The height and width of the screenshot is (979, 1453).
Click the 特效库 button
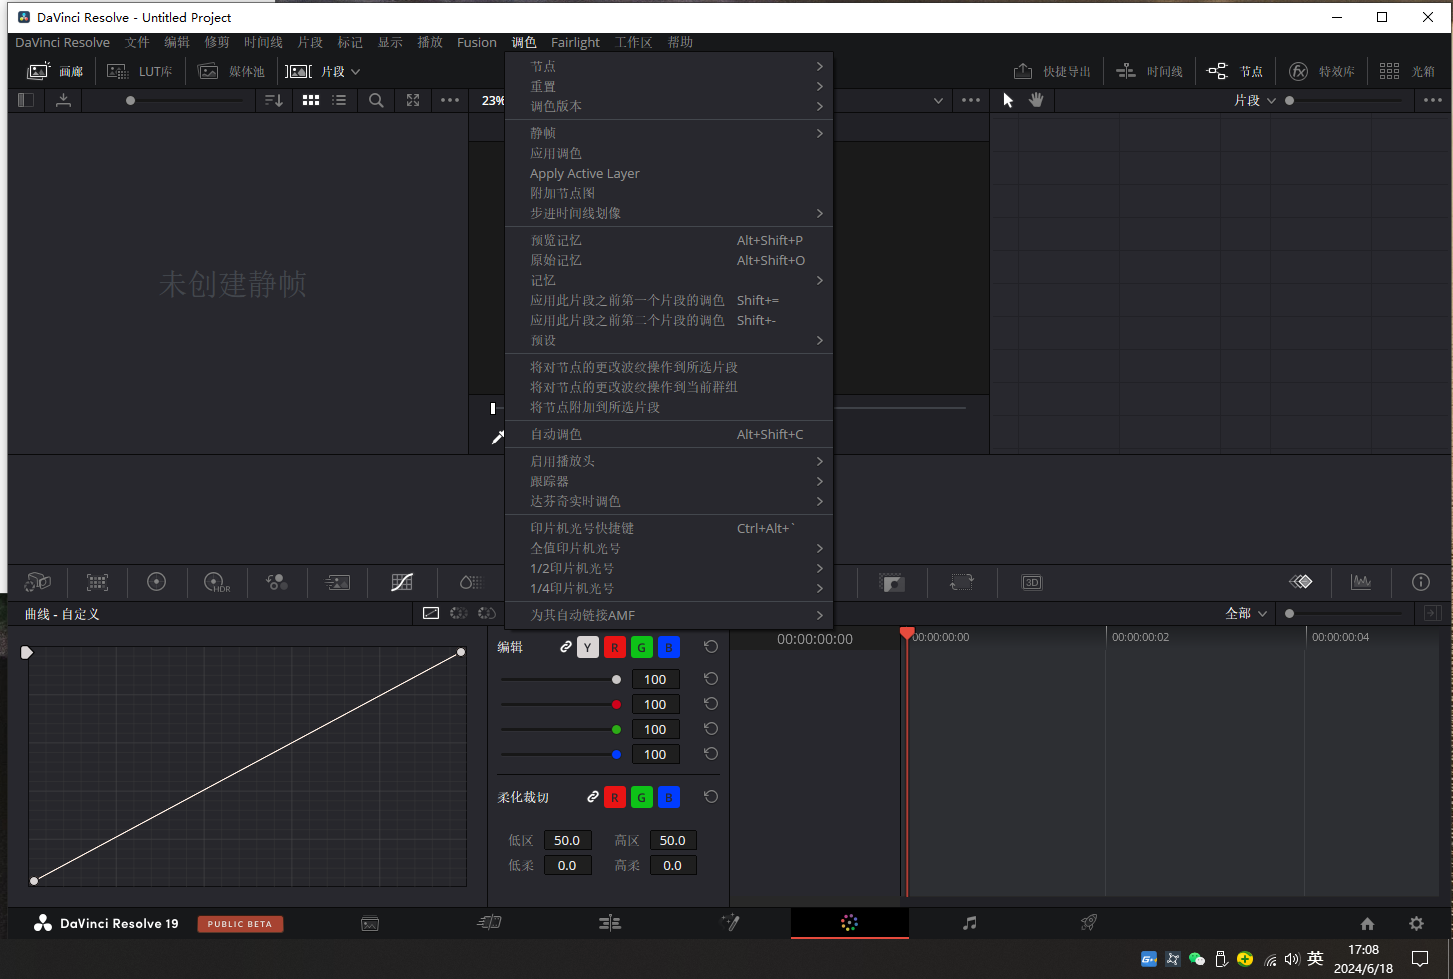(x=1322, y=71)
